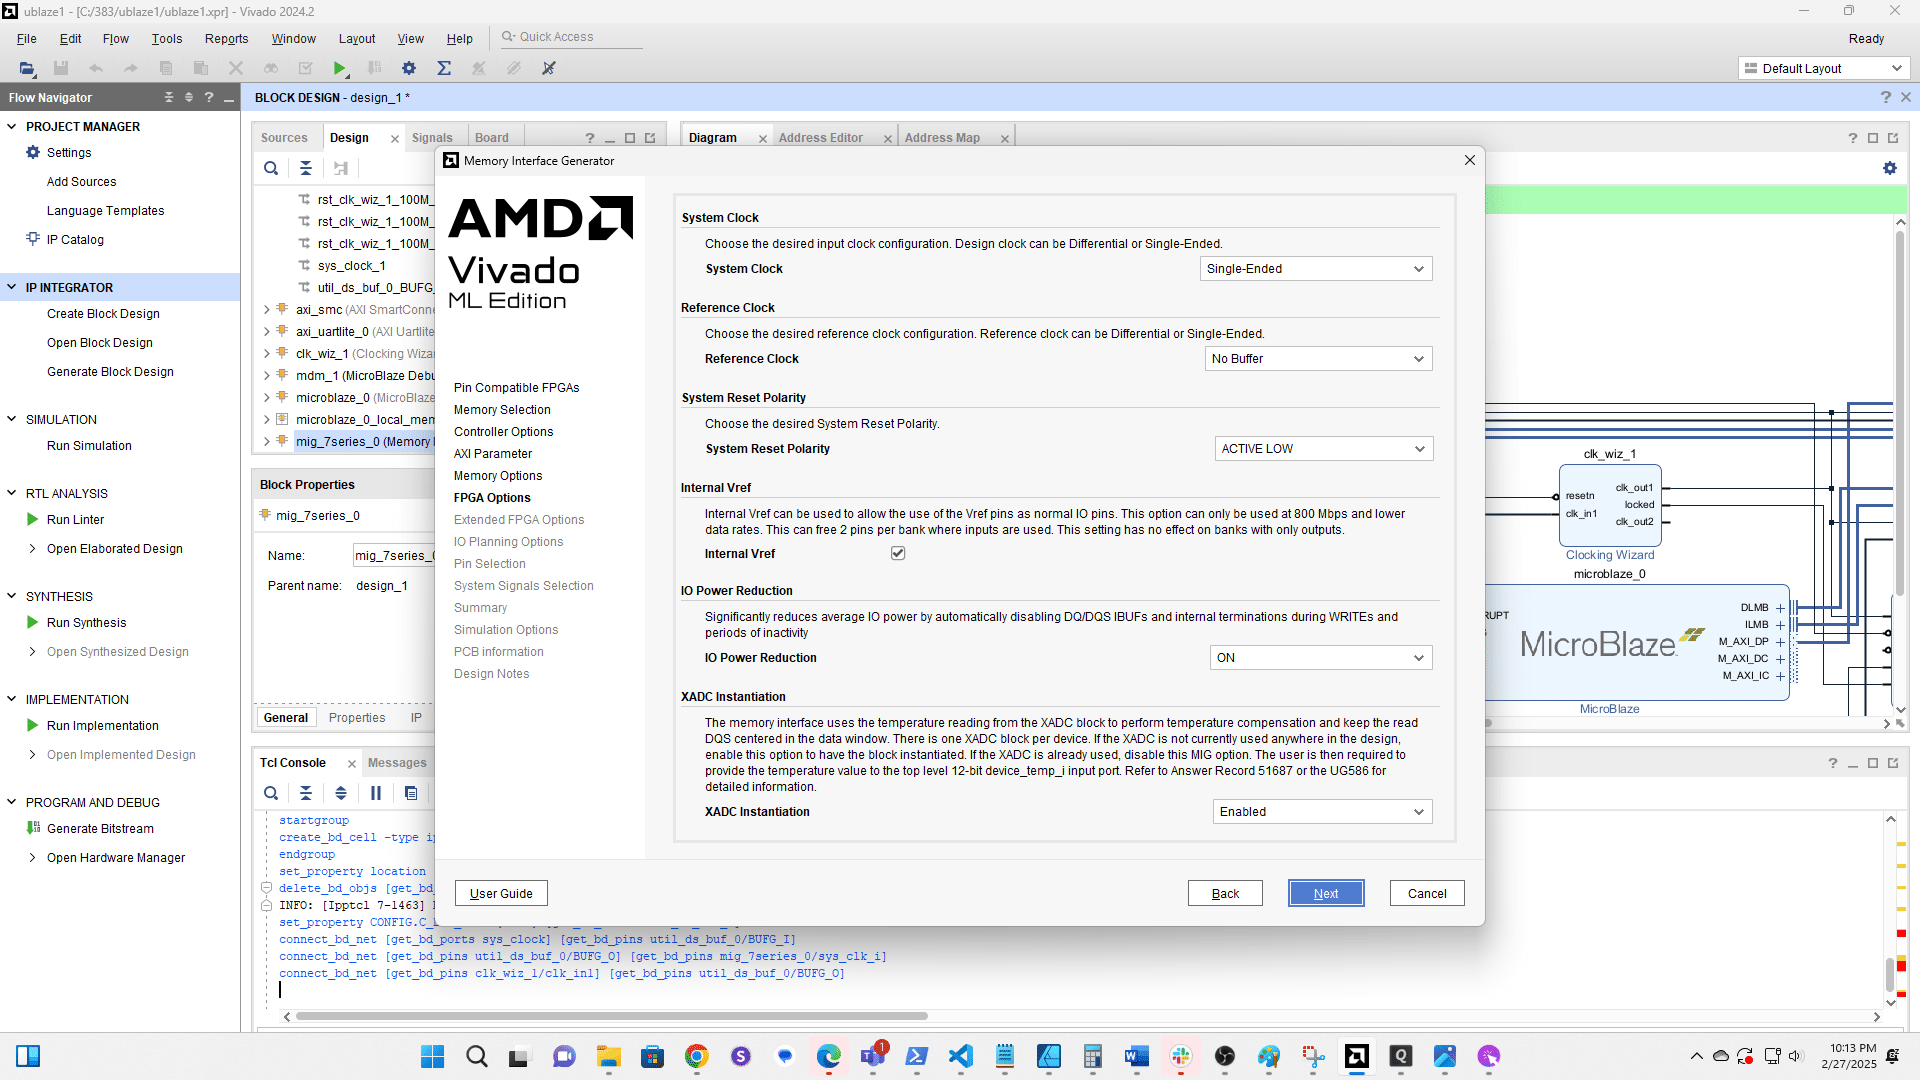Viewport: 1920px width, 1080px height.
Task: Open the User Guide from the dialog
Action: point(500,893)
